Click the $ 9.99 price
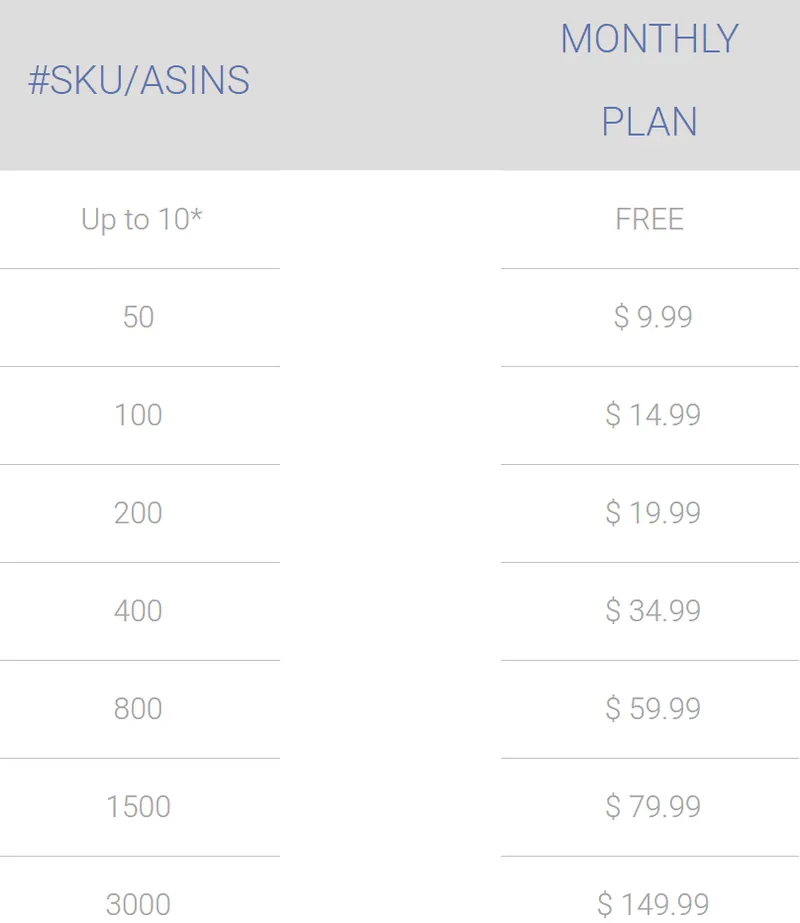 point(653,317)
